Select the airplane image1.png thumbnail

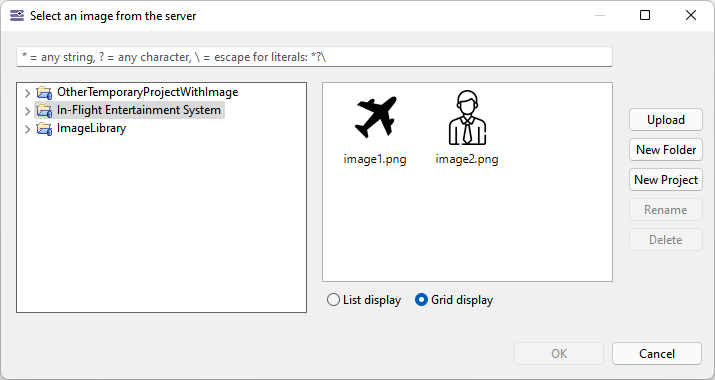[x=375, y=117]
